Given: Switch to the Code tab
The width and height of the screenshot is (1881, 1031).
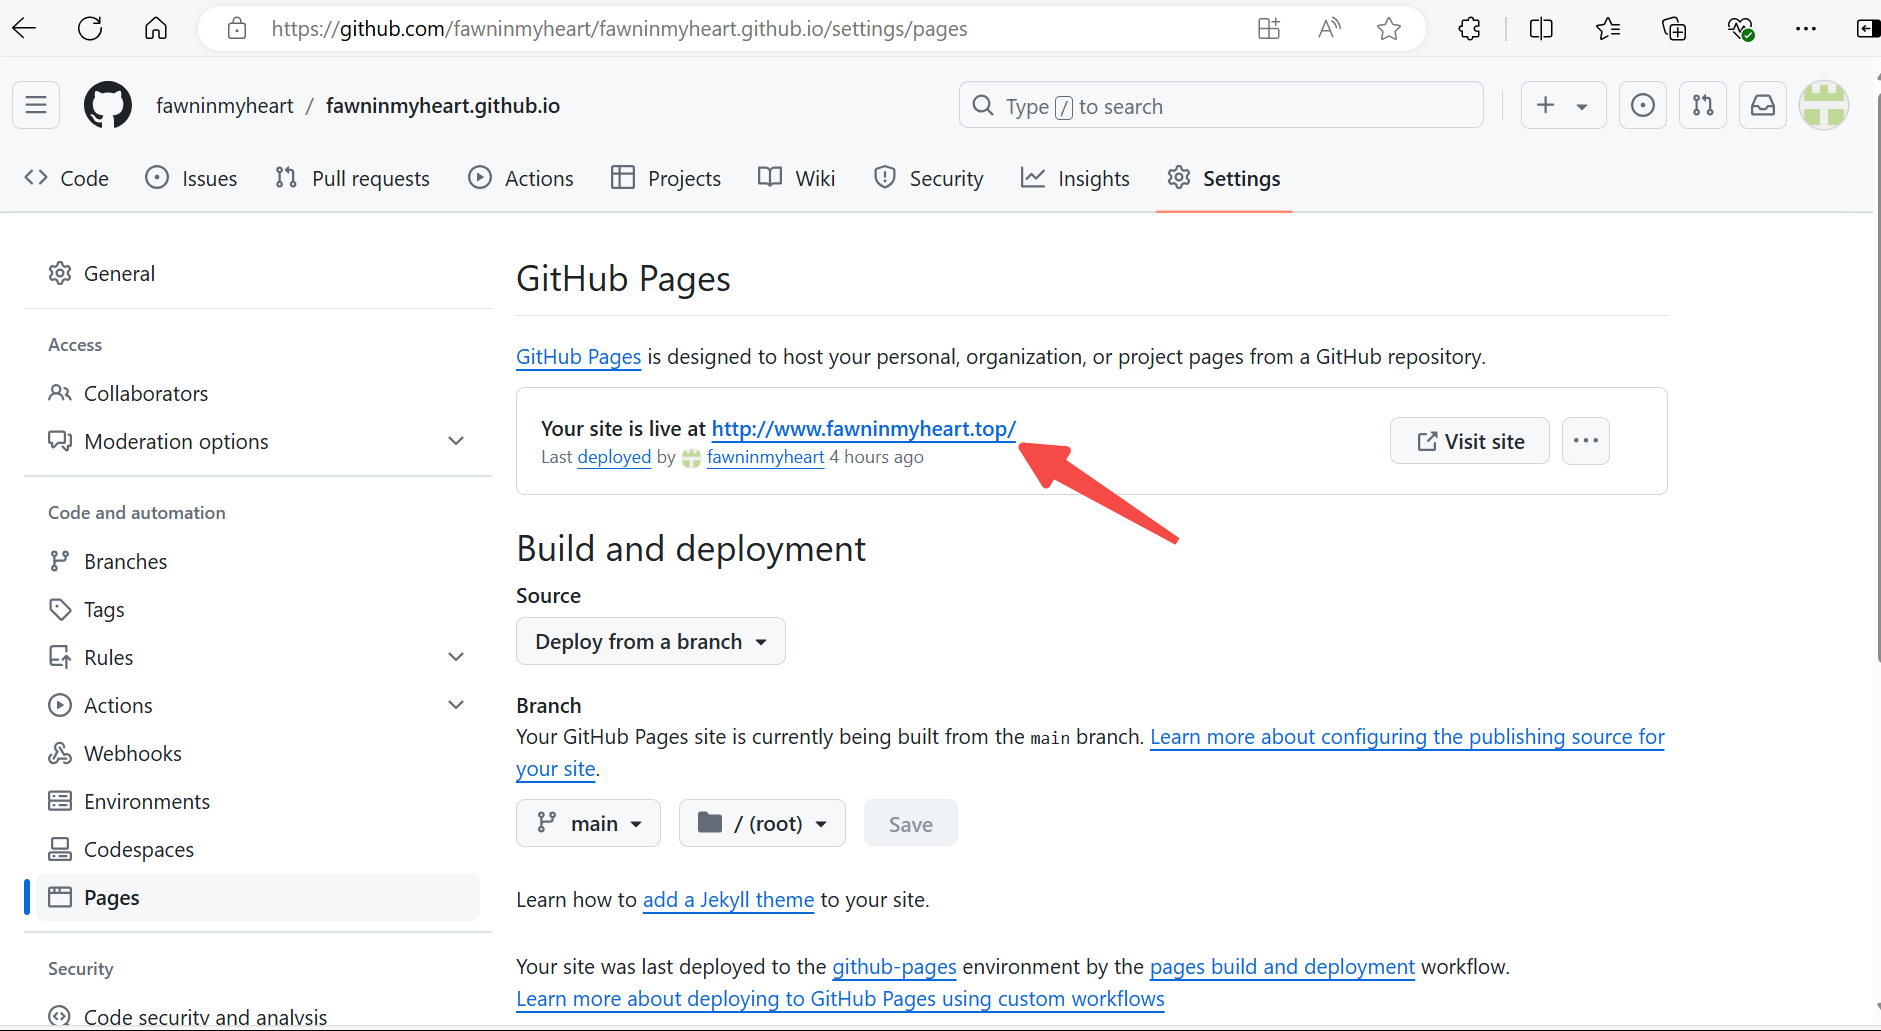Looking at the screenshot, I should point(66,178).
